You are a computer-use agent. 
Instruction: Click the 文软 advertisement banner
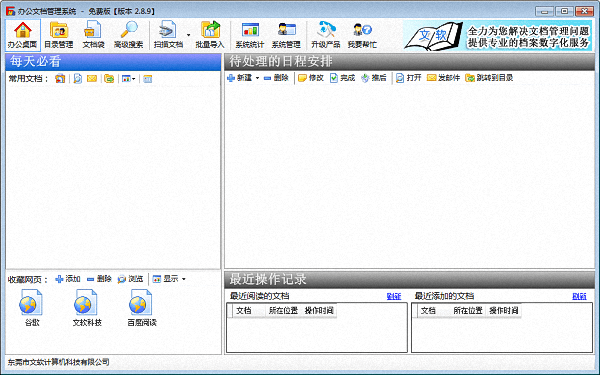[x=497, y=36]
